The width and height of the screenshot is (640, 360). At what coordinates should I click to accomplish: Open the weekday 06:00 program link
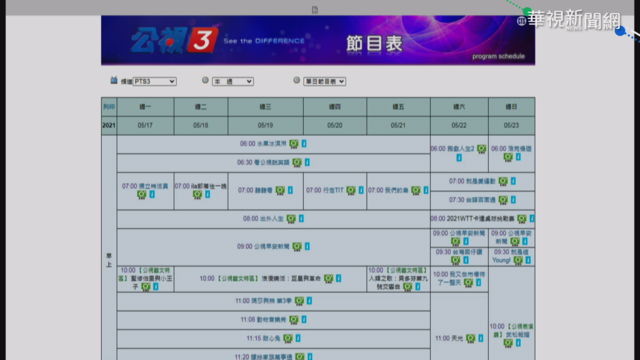click(263, 144)
